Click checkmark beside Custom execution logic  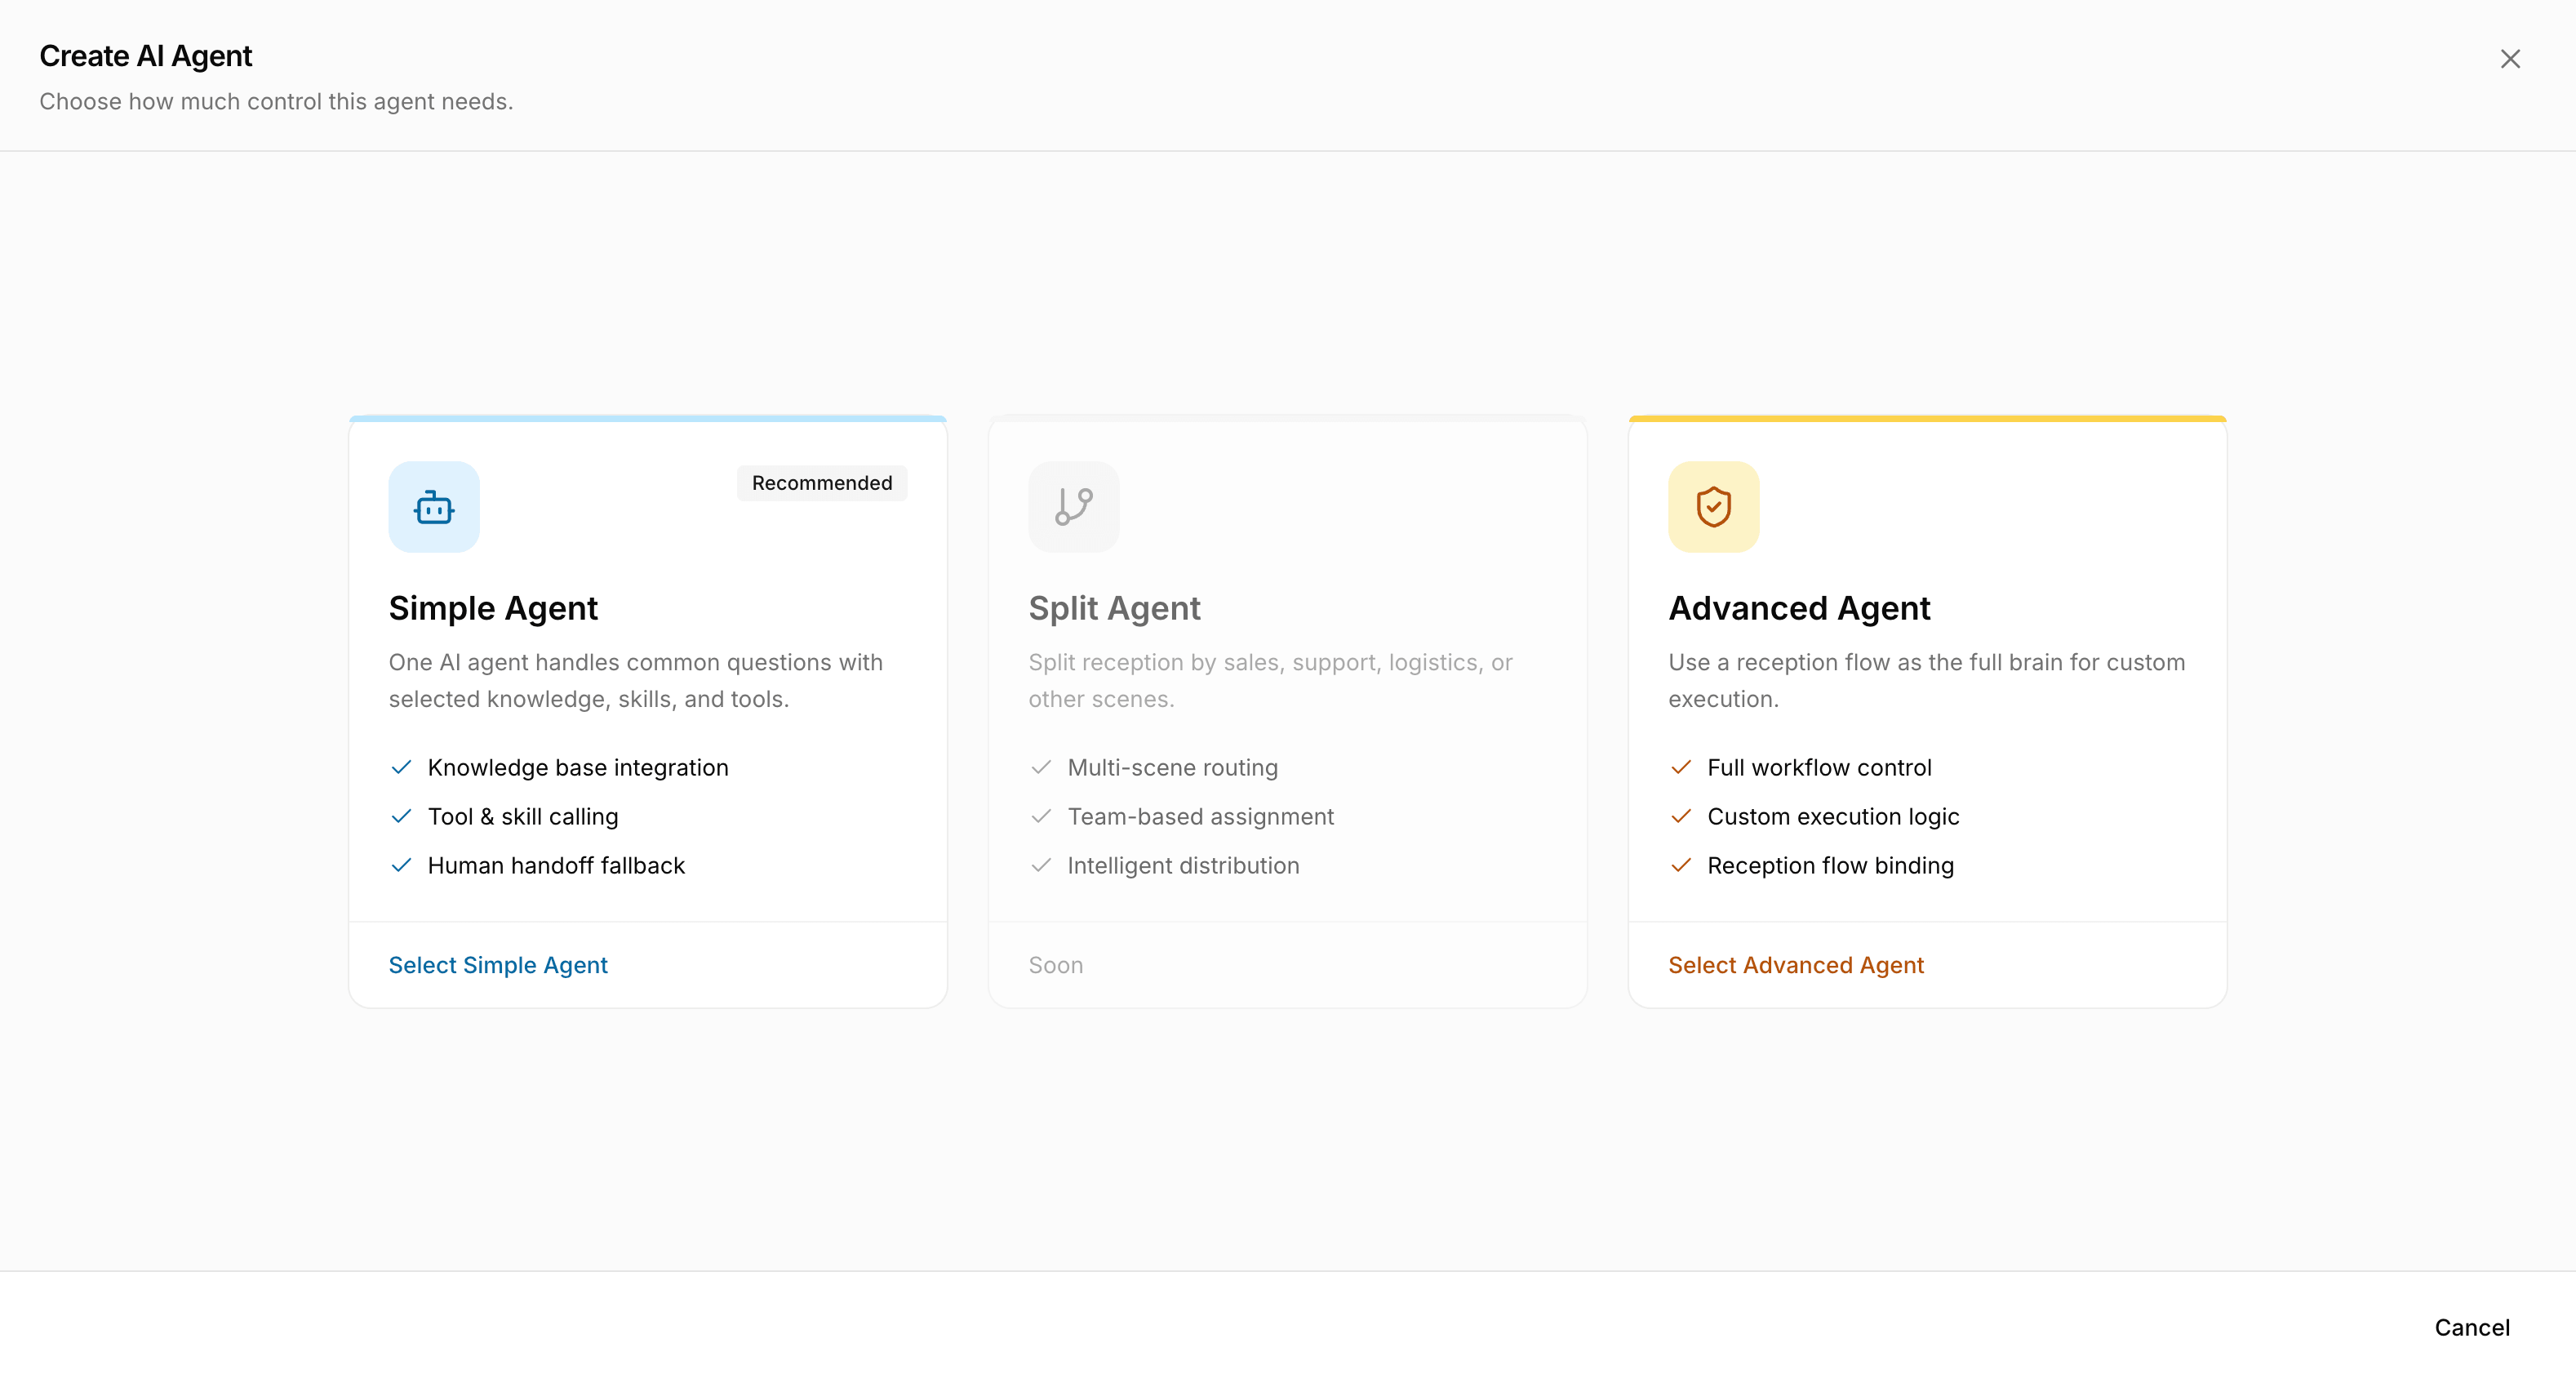[1681, 816]
